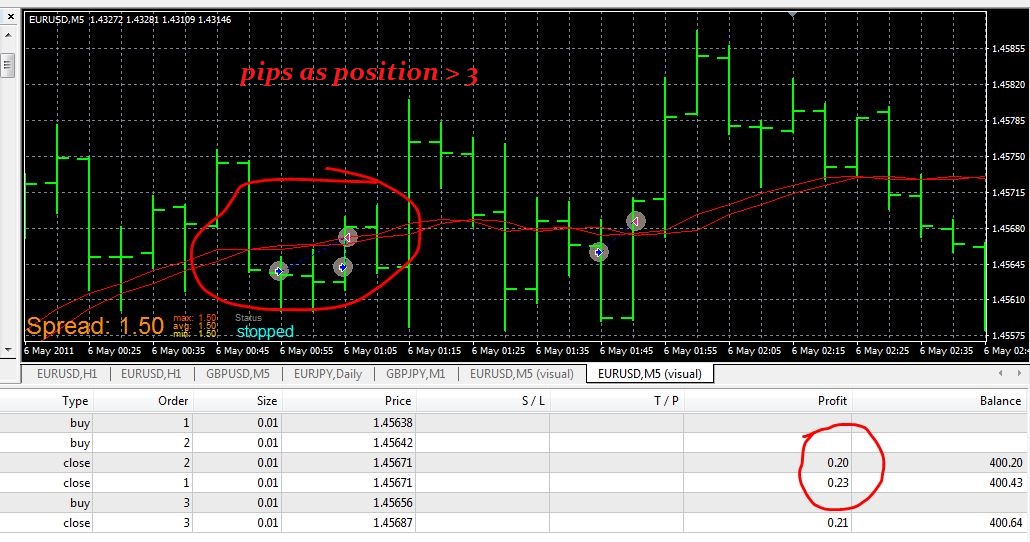Select the price cell 1.45687

[x=393, y=523]
